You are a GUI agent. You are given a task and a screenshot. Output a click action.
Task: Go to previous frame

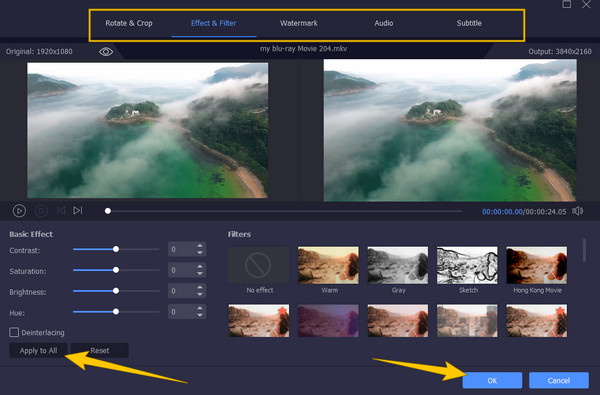click(61, 211)
